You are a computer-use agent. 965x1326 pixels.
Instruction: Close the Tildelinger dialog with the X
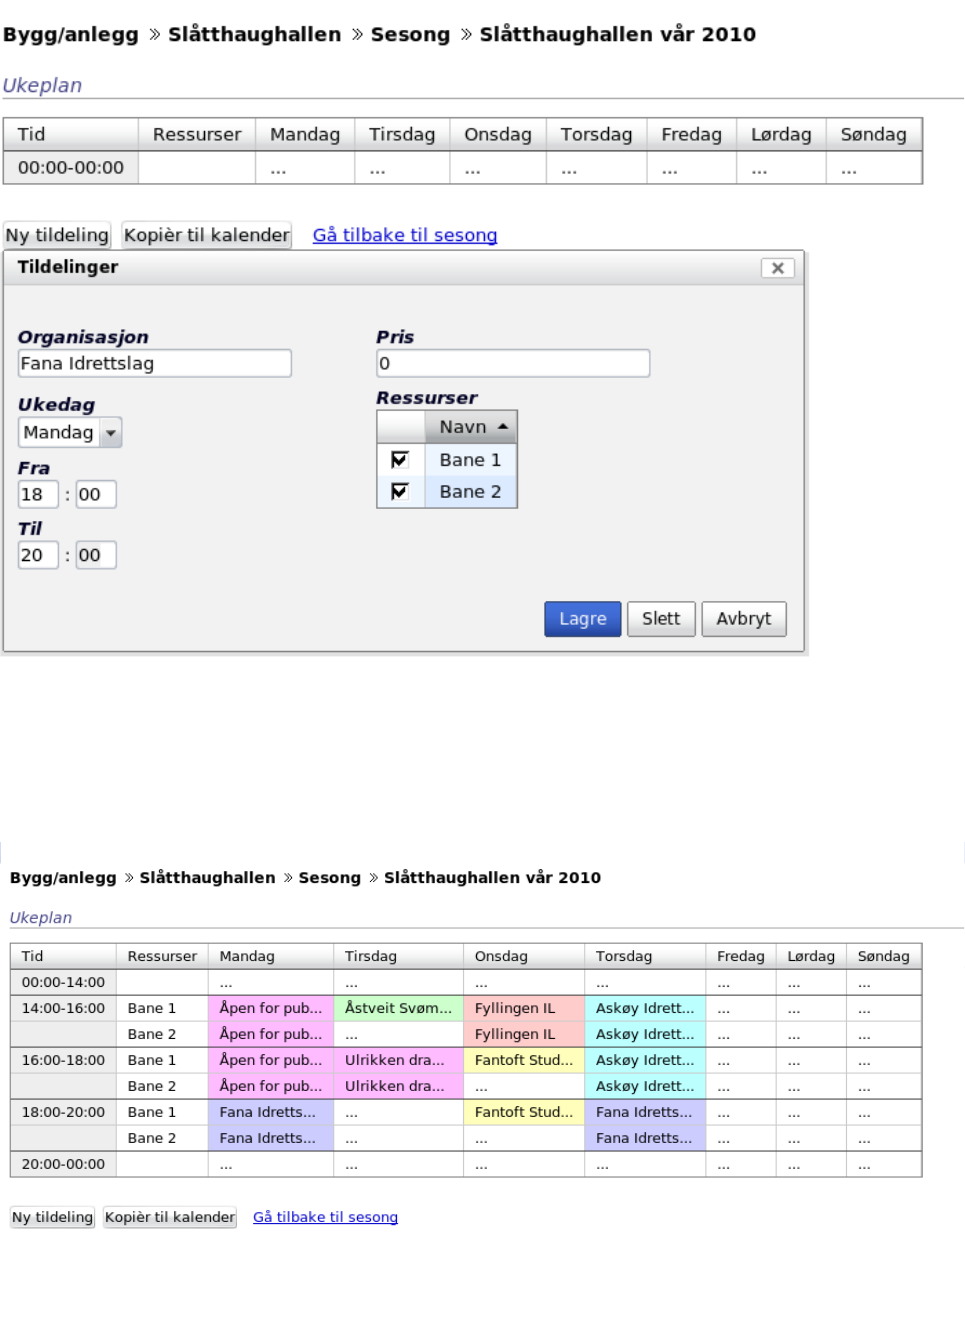click(x=777, y=268)
